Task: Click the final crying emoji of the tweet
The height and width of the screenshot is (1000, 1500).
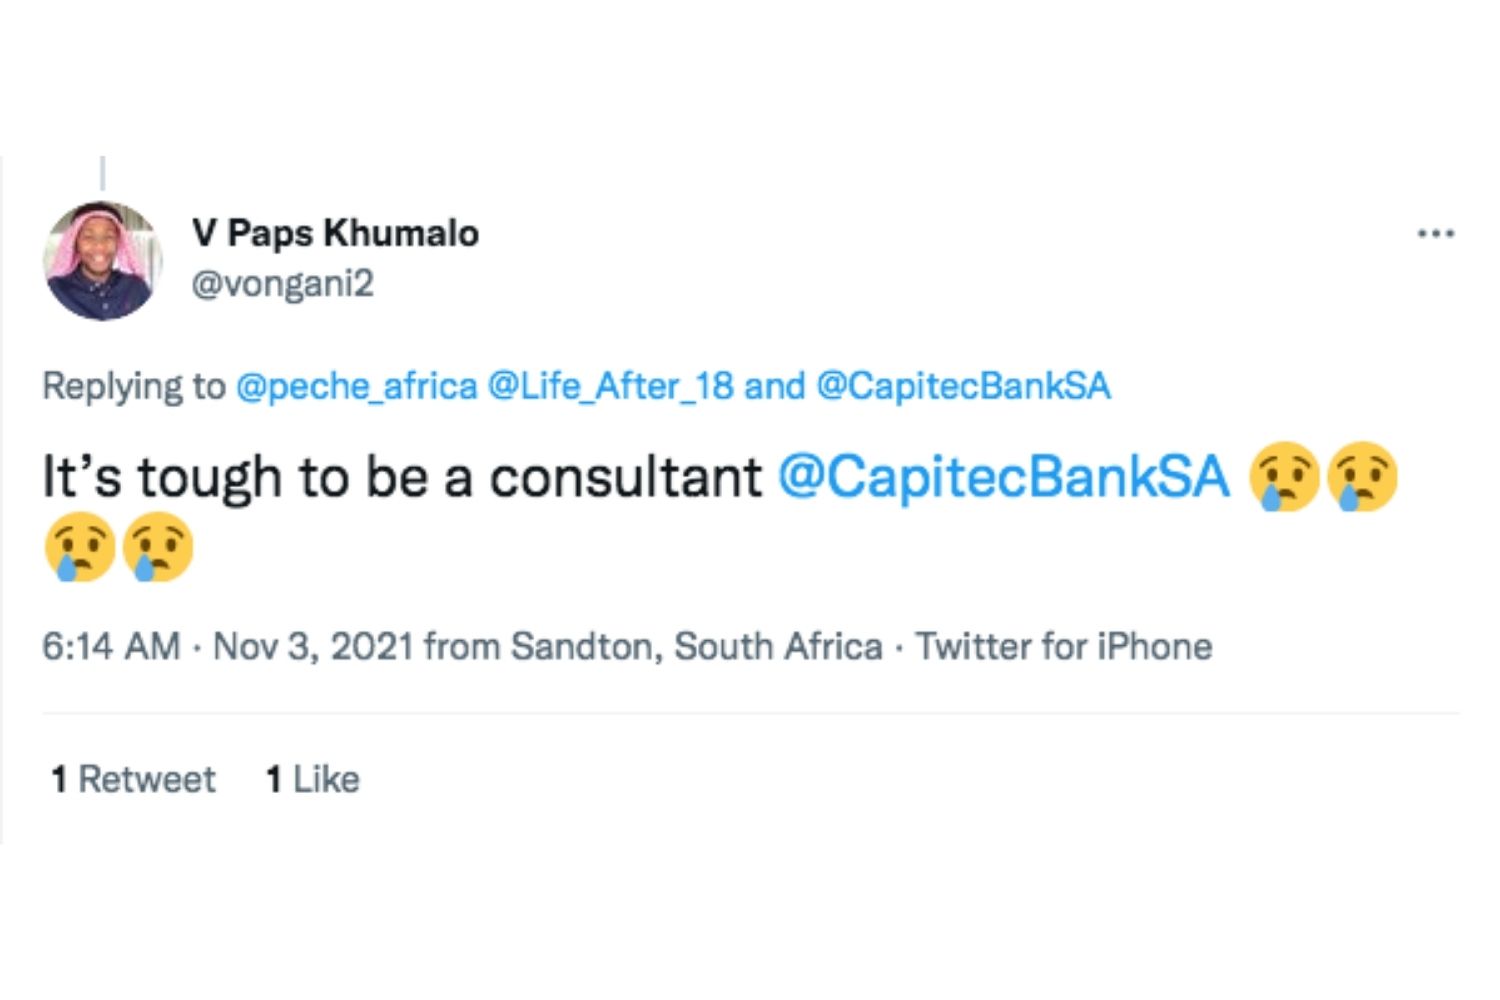Action: coord(158,547)
